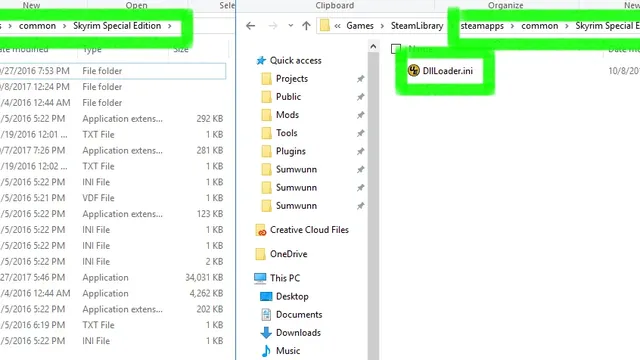Click the Quick access star icon

(261, 61)
